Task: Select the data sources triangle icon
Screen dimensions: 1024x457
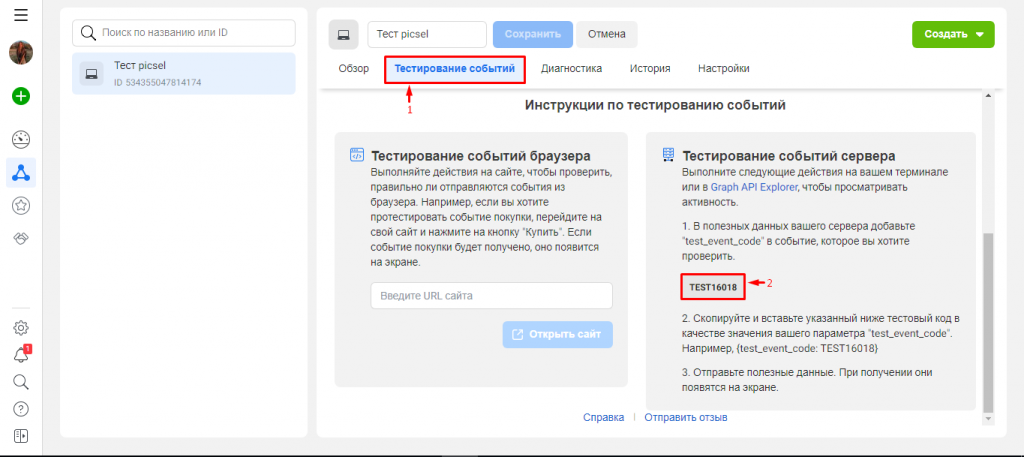Action: [x=22, y=173]
